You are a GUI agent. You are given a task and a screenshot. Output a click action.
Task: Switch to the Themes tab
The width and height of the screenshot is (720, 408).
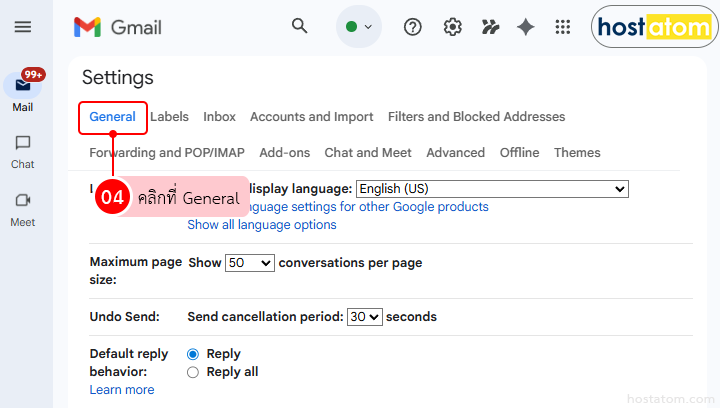click(577, 153)
